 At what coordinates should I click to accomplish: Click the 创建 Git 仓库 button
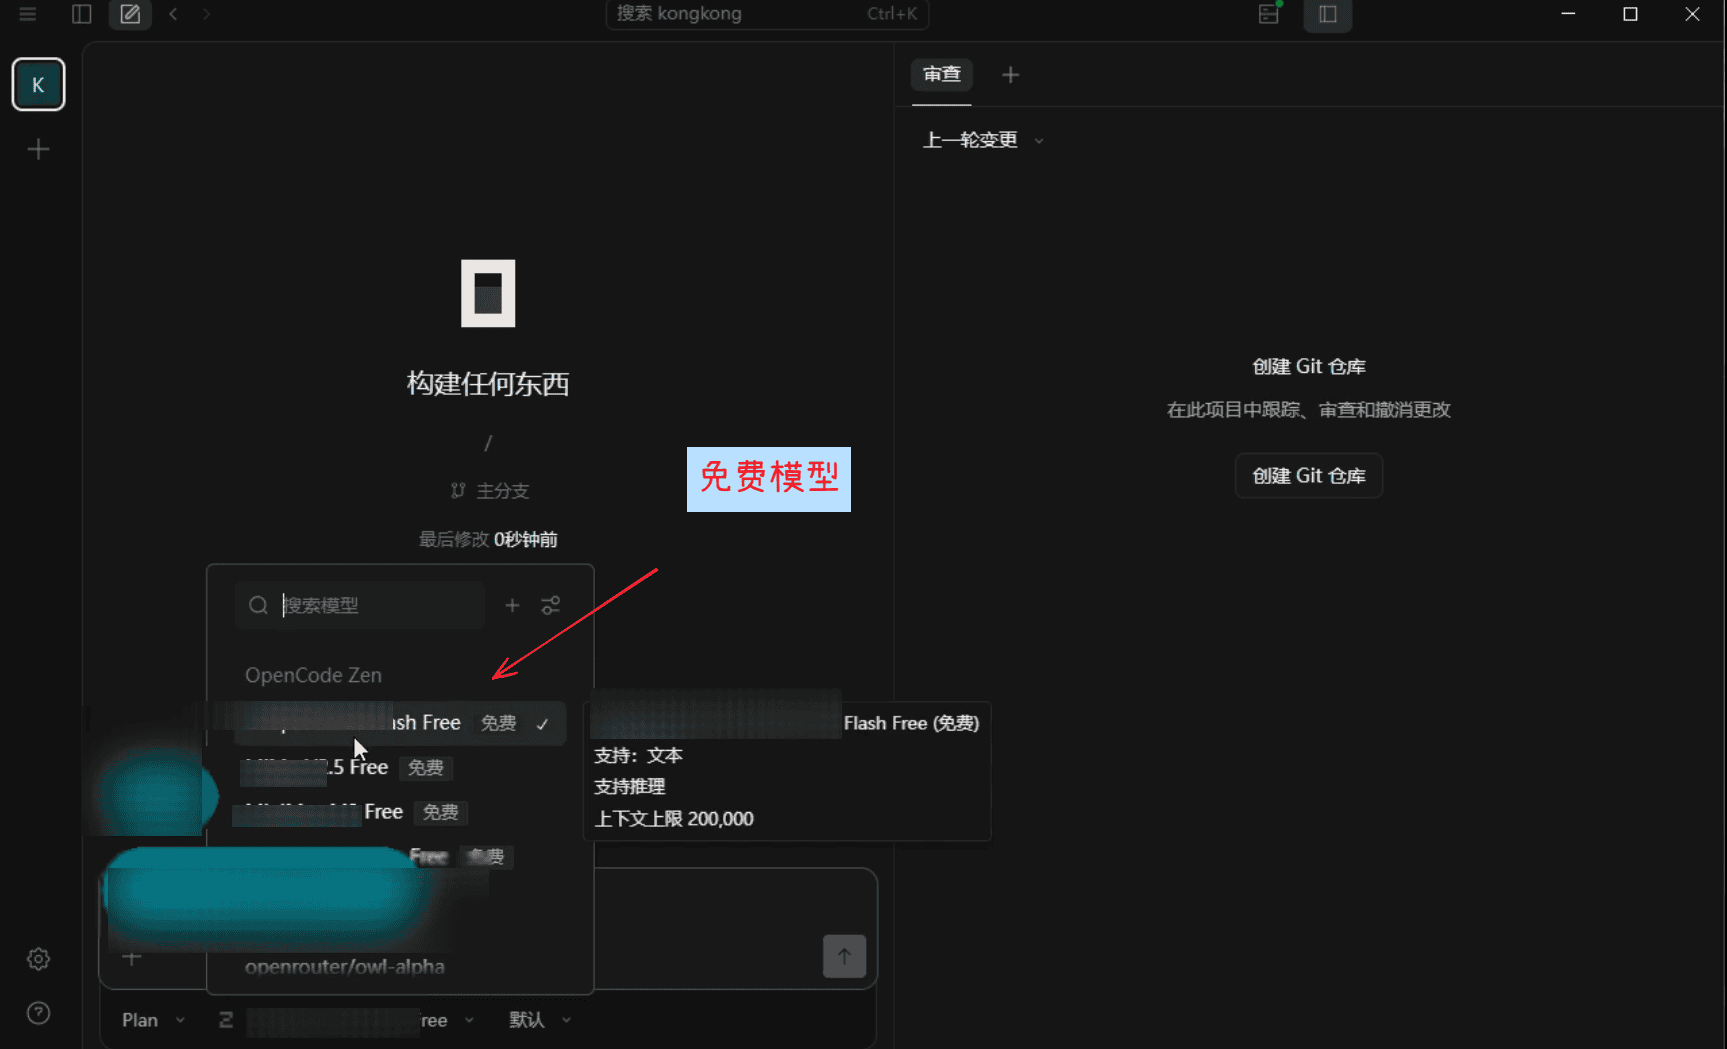pos(1309,476)
